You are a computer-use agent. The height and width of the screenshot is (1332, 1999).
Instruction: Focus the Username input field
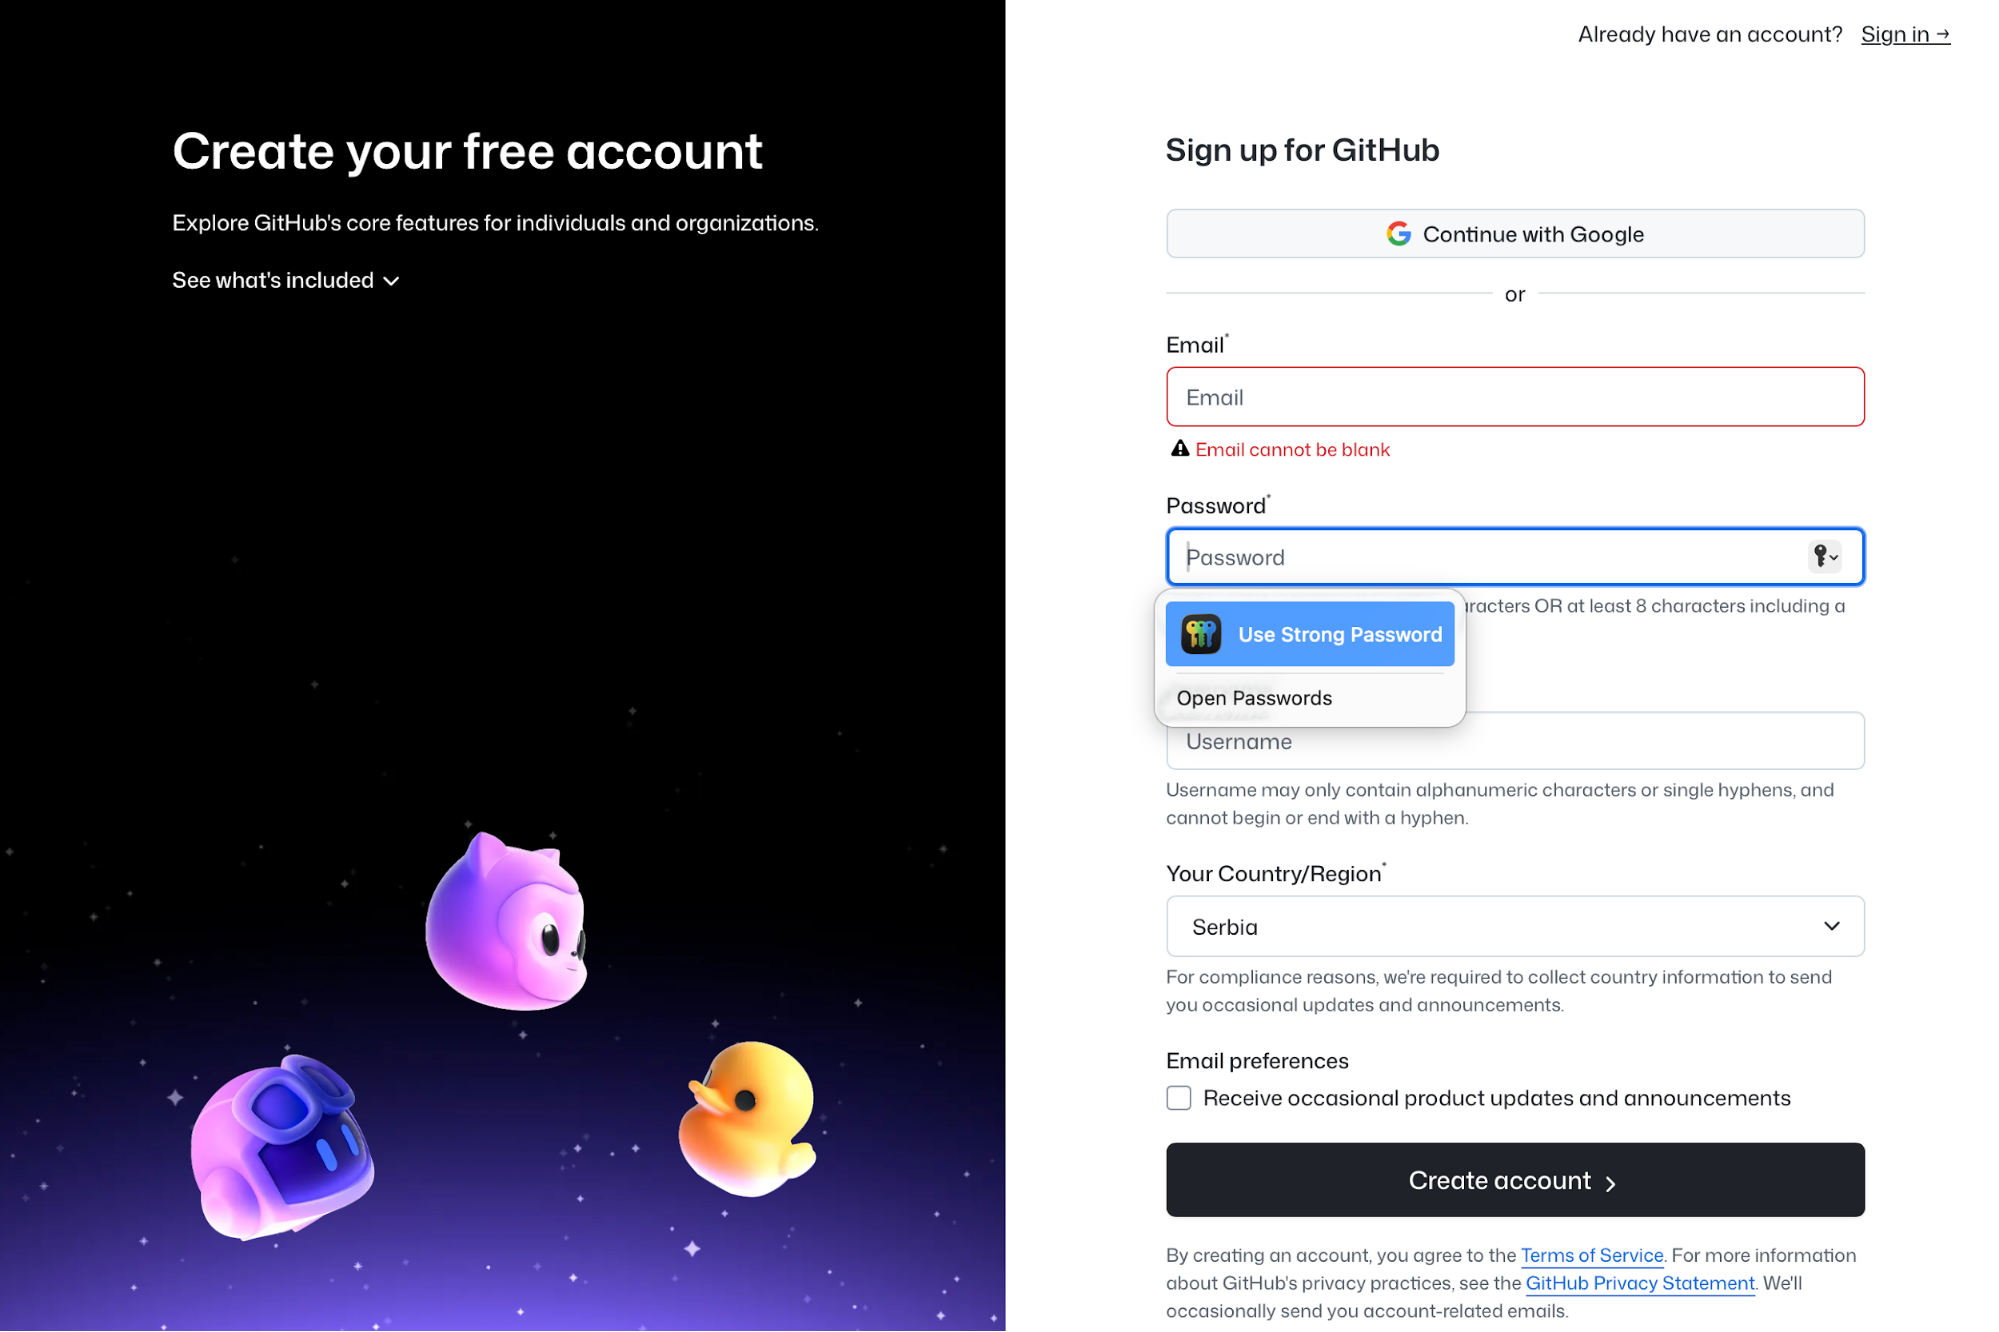point(1515,741)
